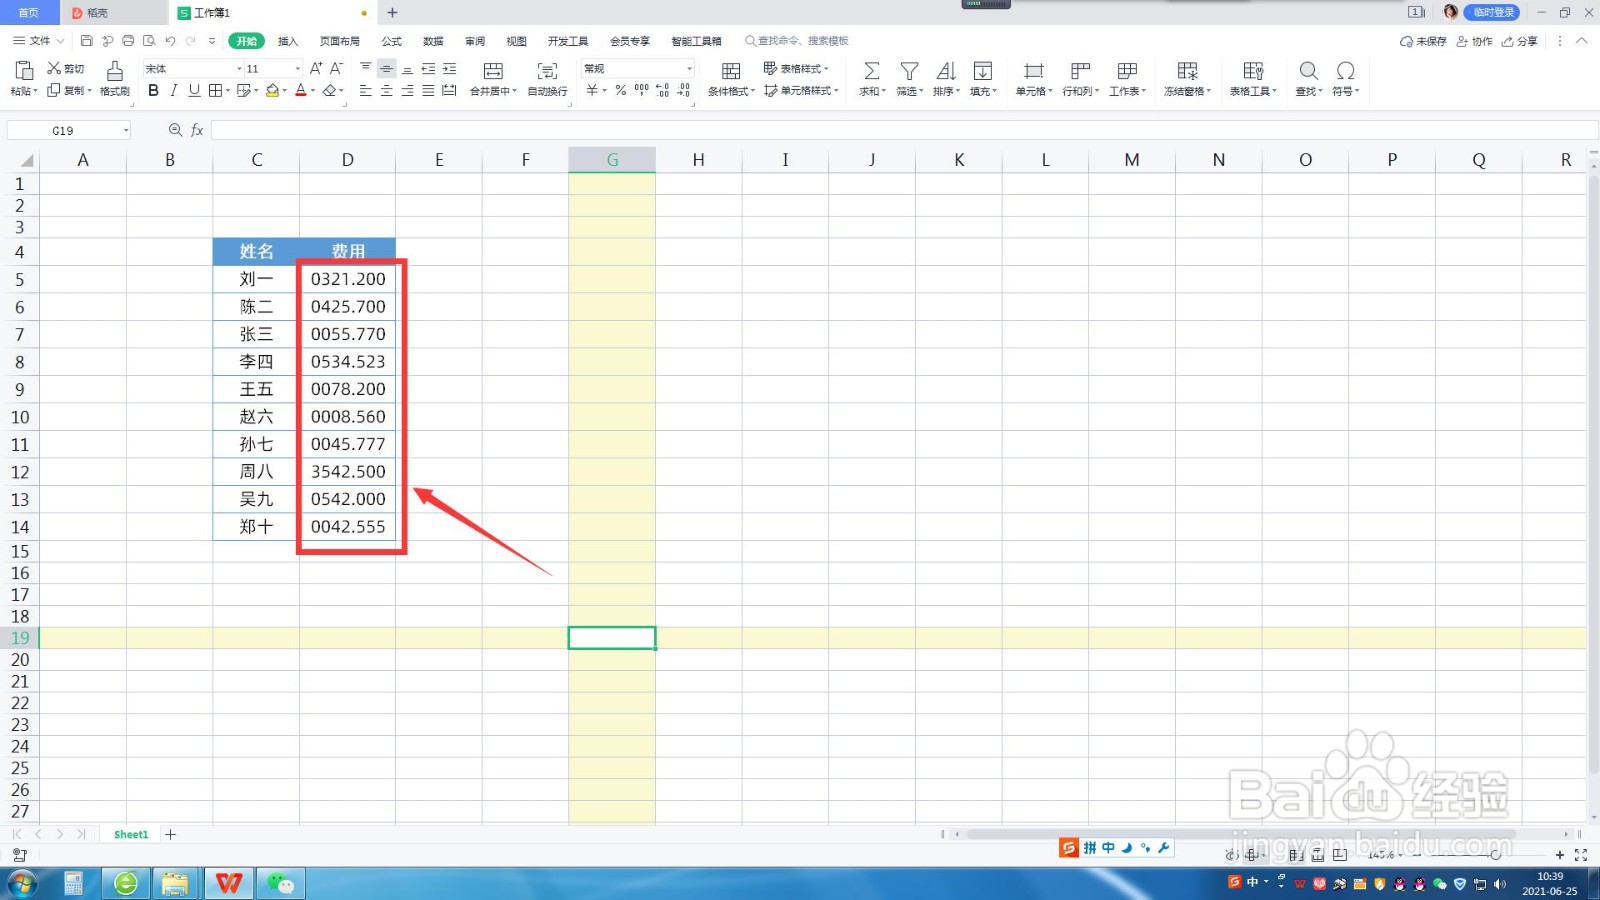
Task: Switch to the Formulas (公式) tab
Action: (x=392, y=41)
